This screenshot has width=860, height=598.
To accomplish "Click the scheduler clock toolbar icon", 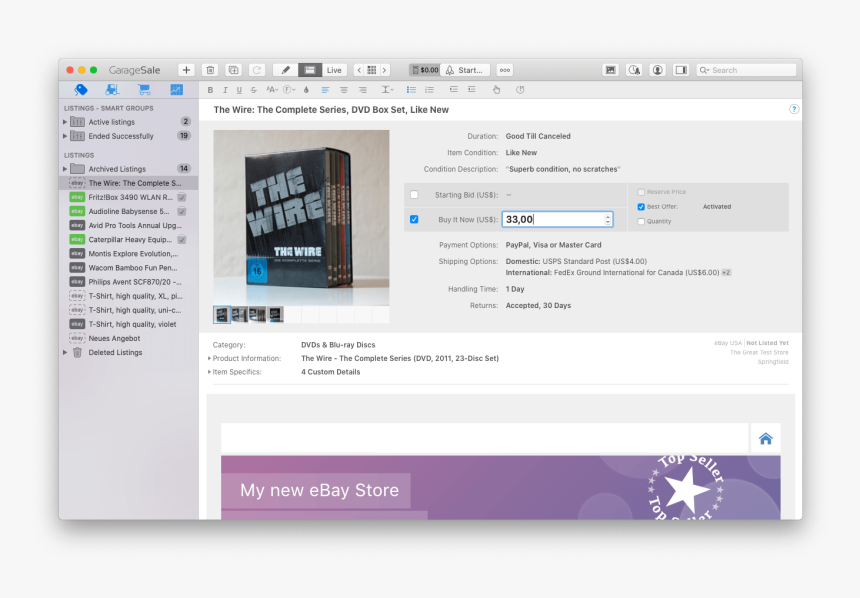I will (x=634, y=70).
